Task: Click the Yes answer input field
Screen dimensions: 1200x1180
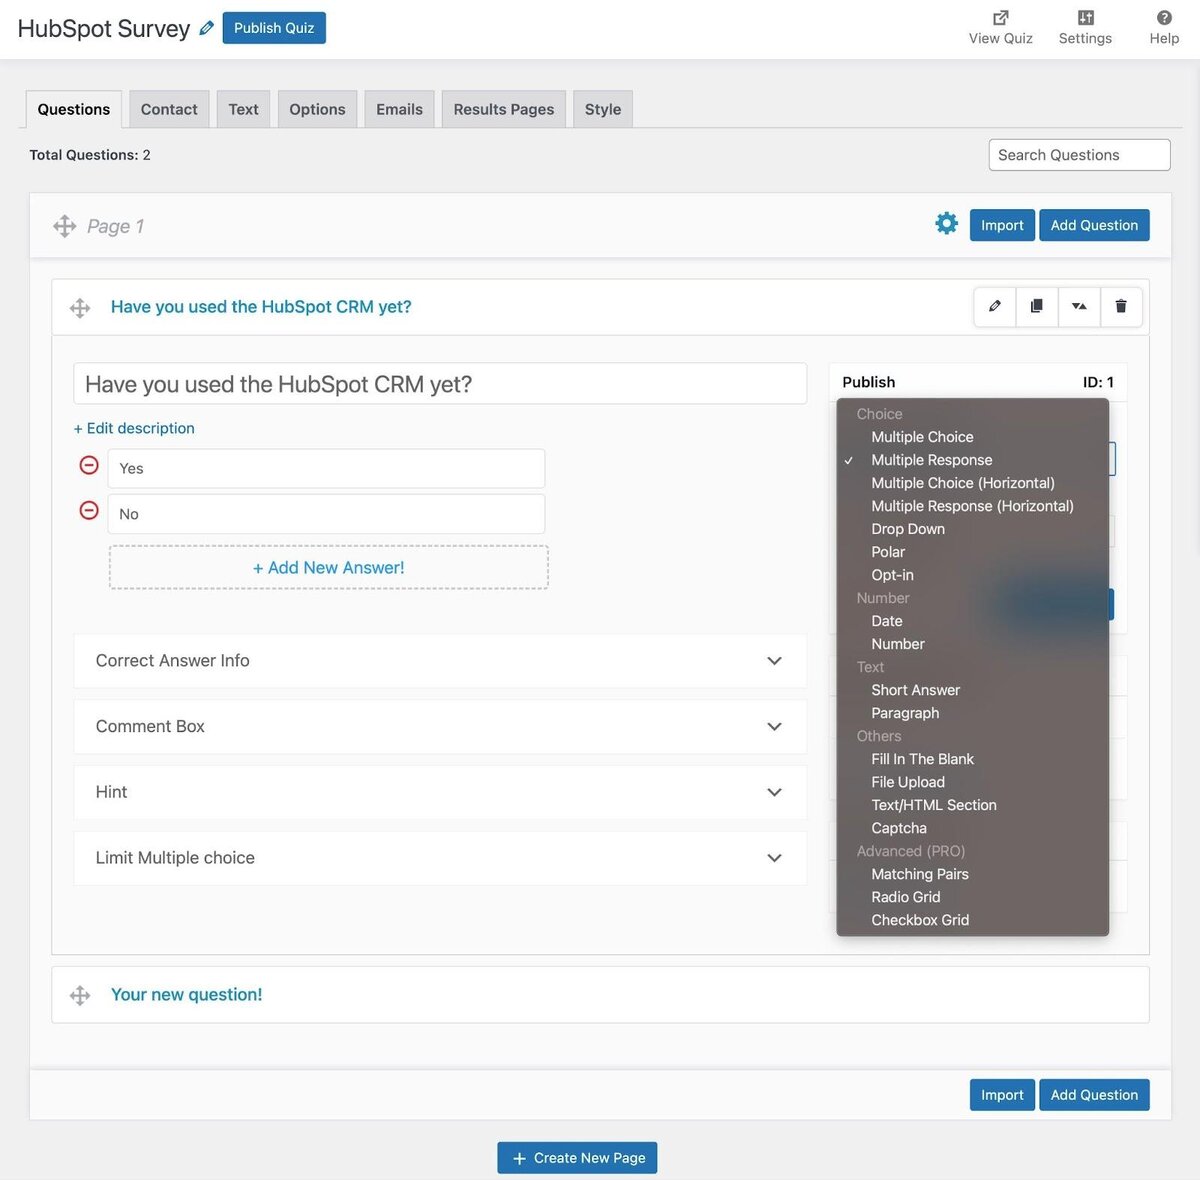Action: tap(326, 469)
